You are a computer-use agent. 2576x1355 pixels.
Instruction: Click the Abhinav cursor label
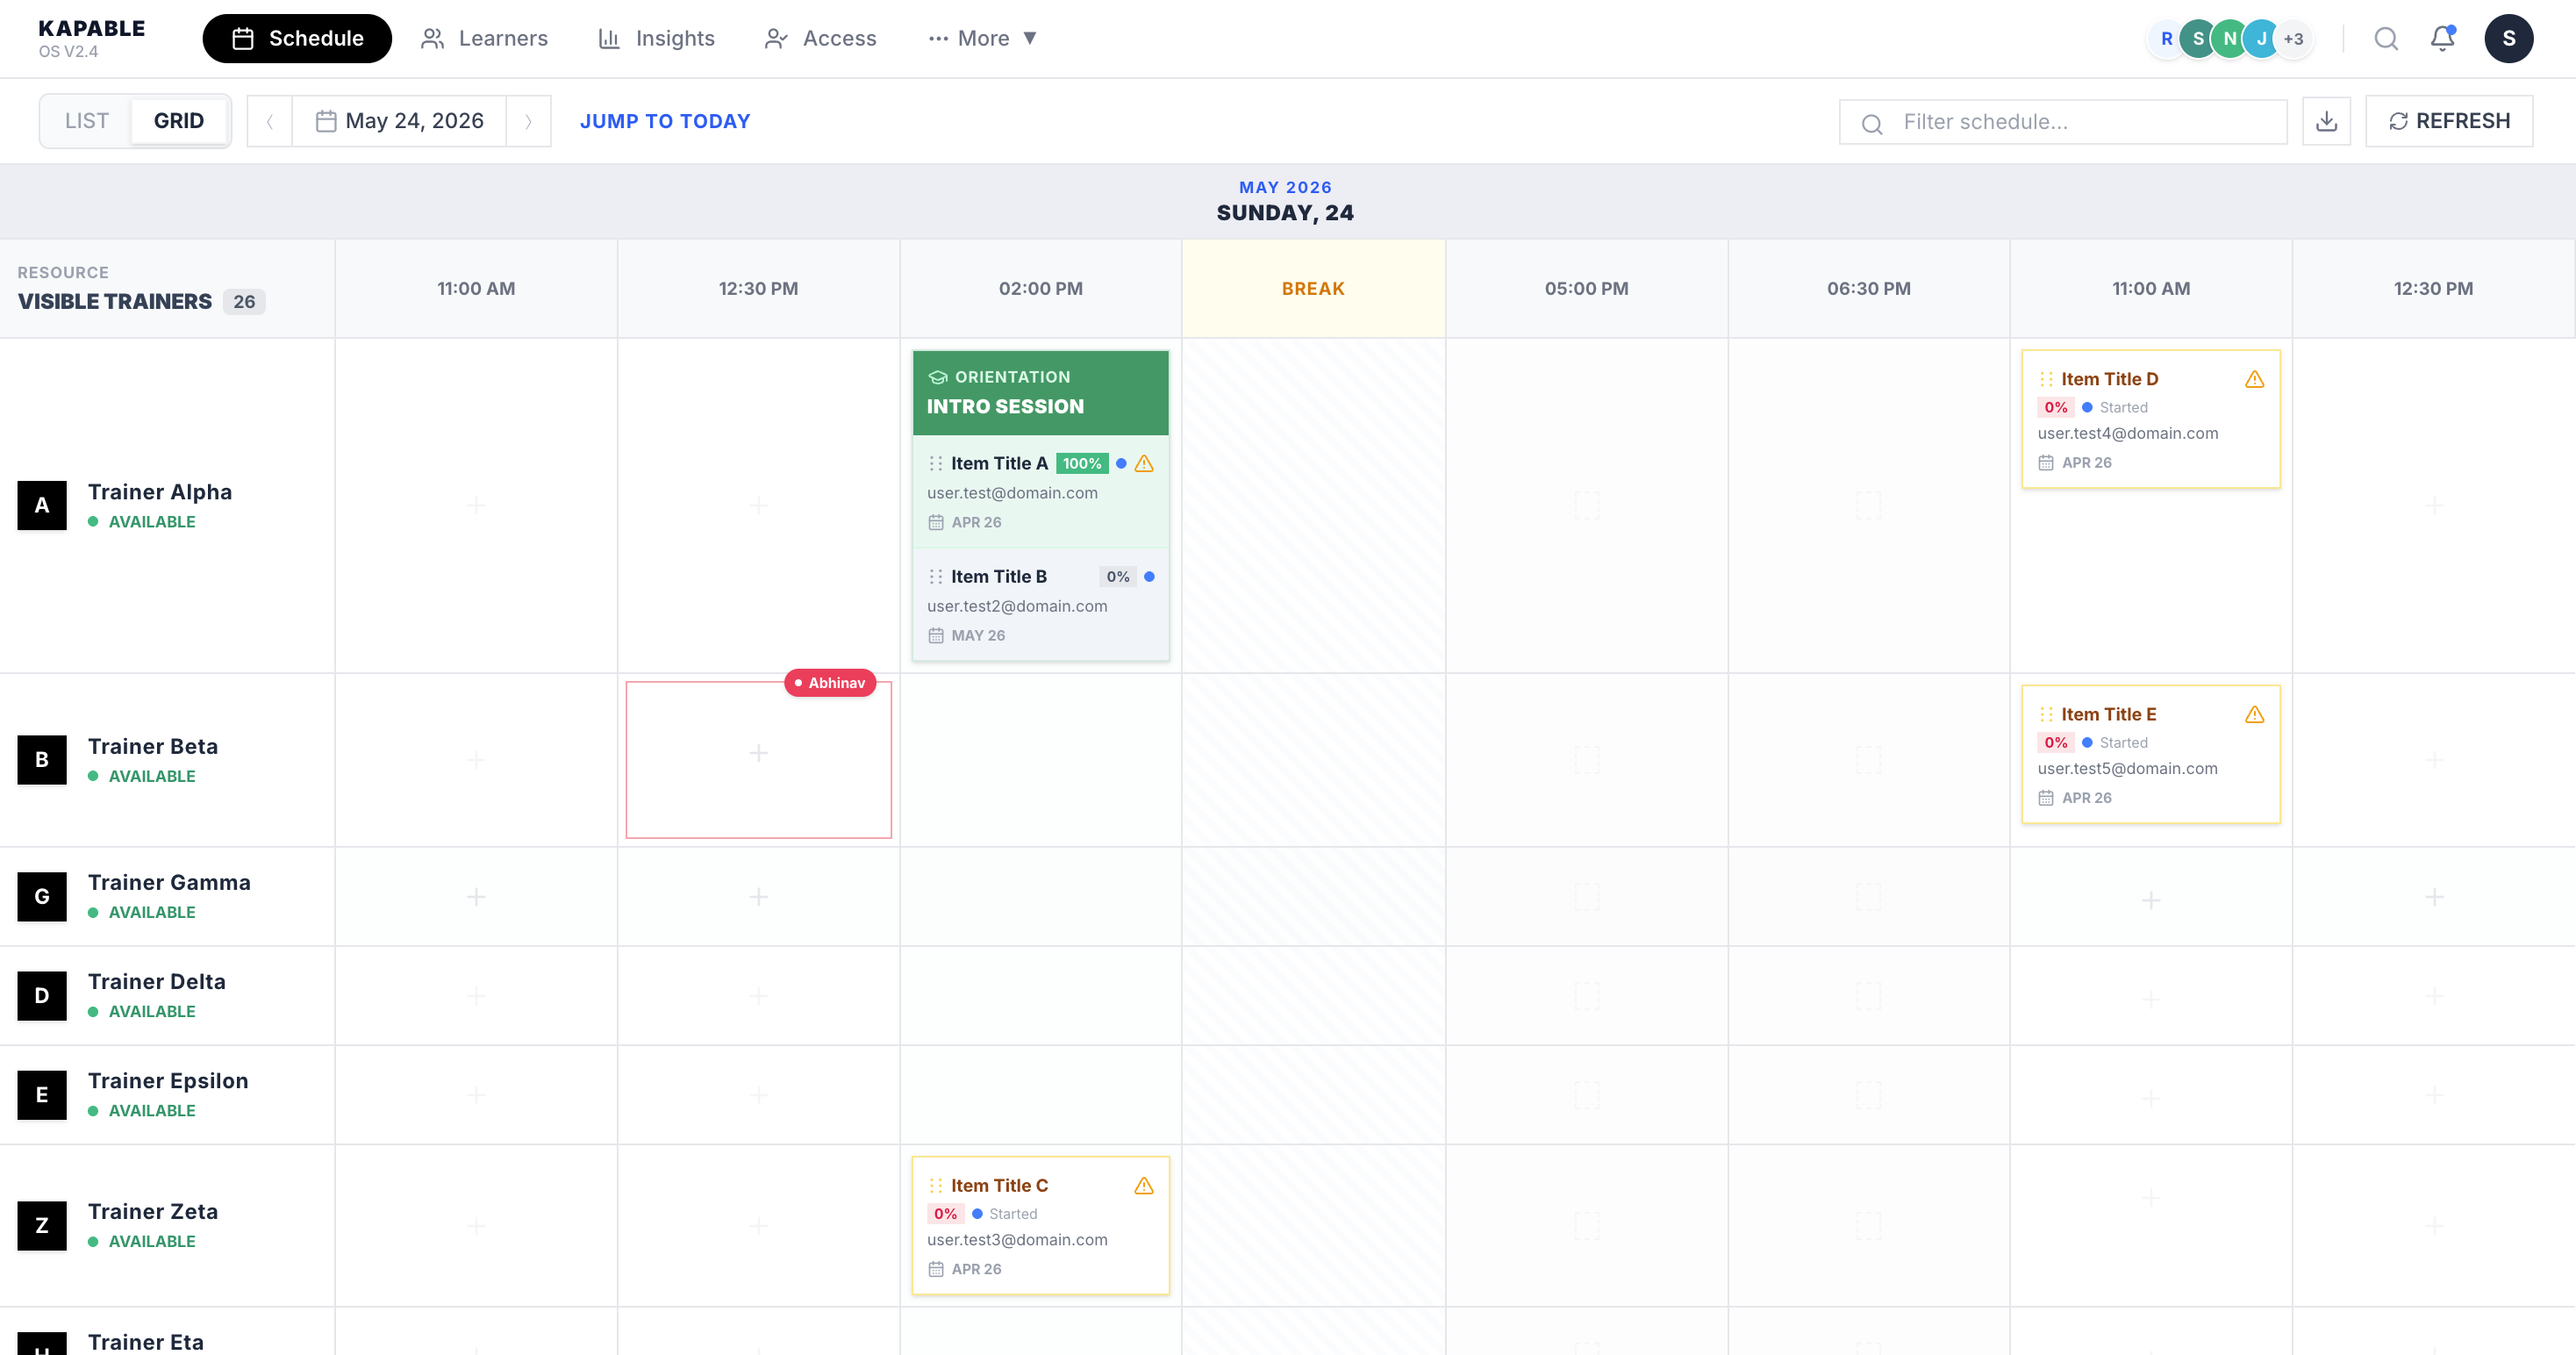pyautogui.click(x=830, y=683)
